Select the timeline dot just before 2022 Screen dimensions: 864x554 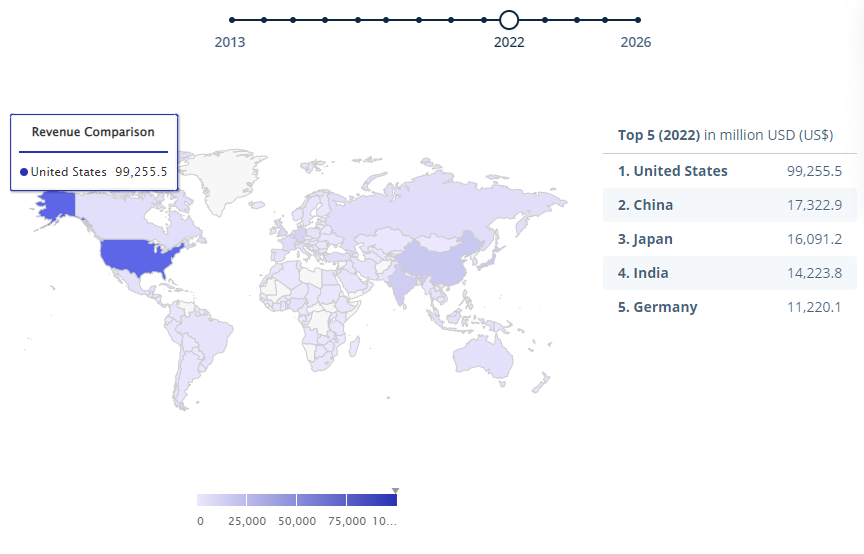point(482,19)
